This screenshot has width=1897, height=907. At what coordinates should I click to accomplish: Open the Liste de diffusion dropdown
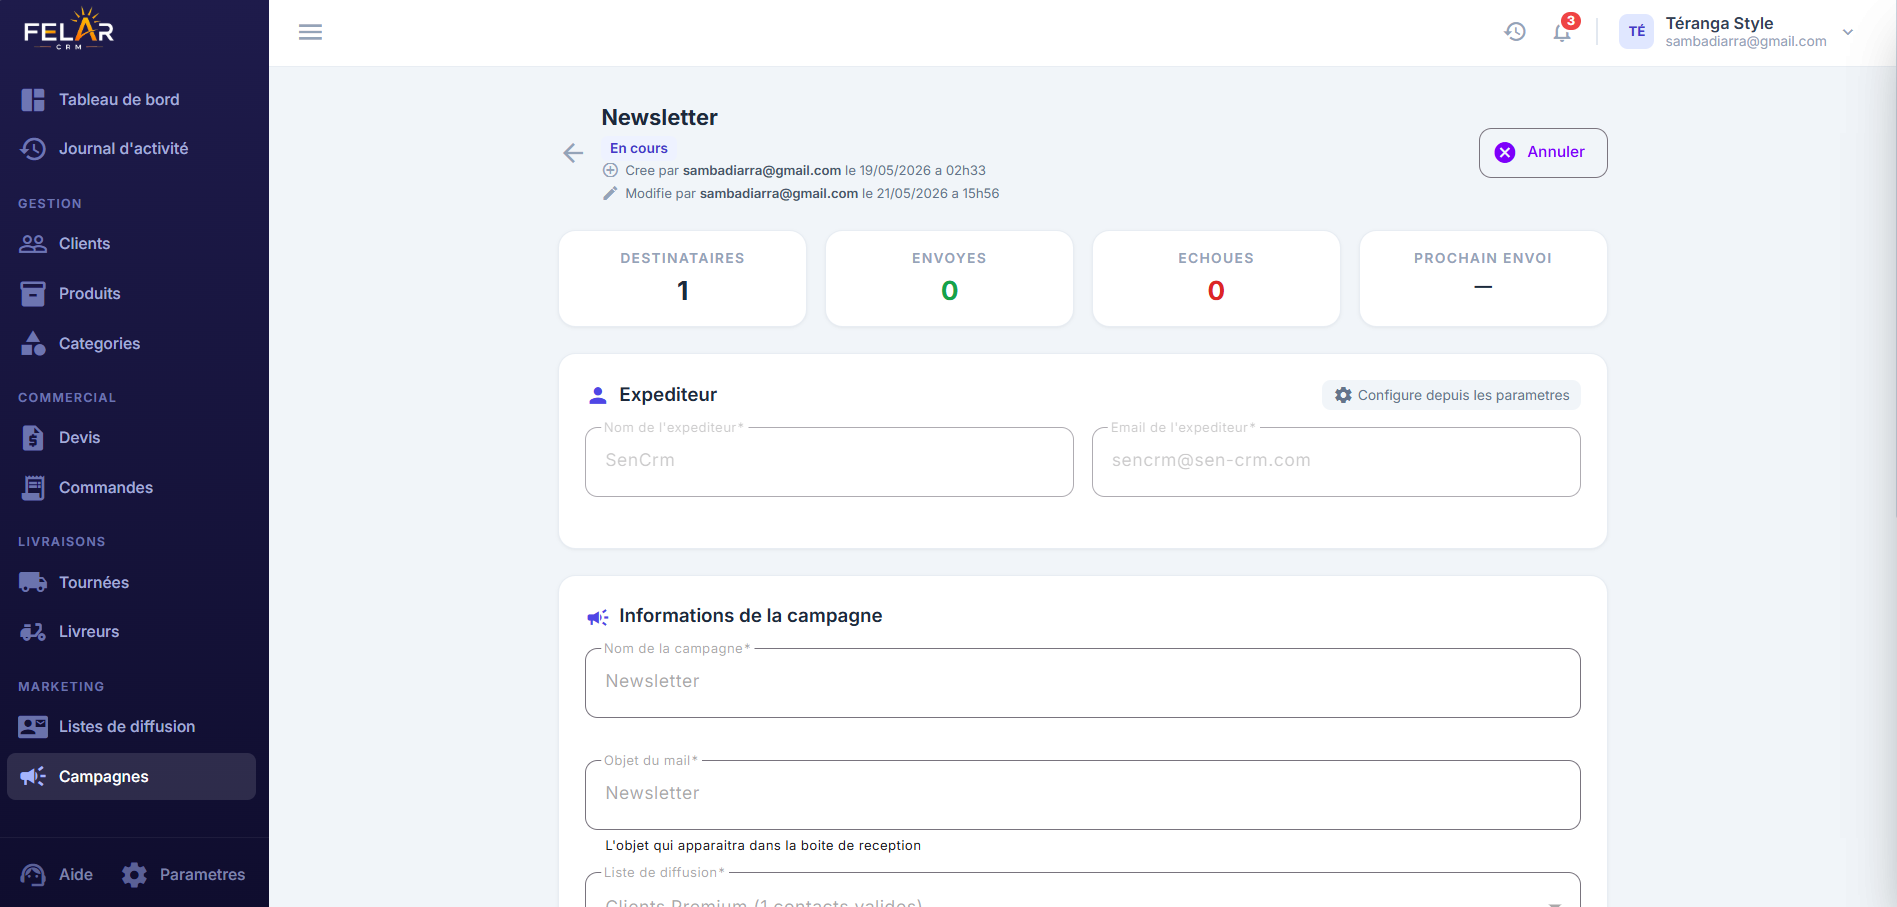pos(1082,891)
